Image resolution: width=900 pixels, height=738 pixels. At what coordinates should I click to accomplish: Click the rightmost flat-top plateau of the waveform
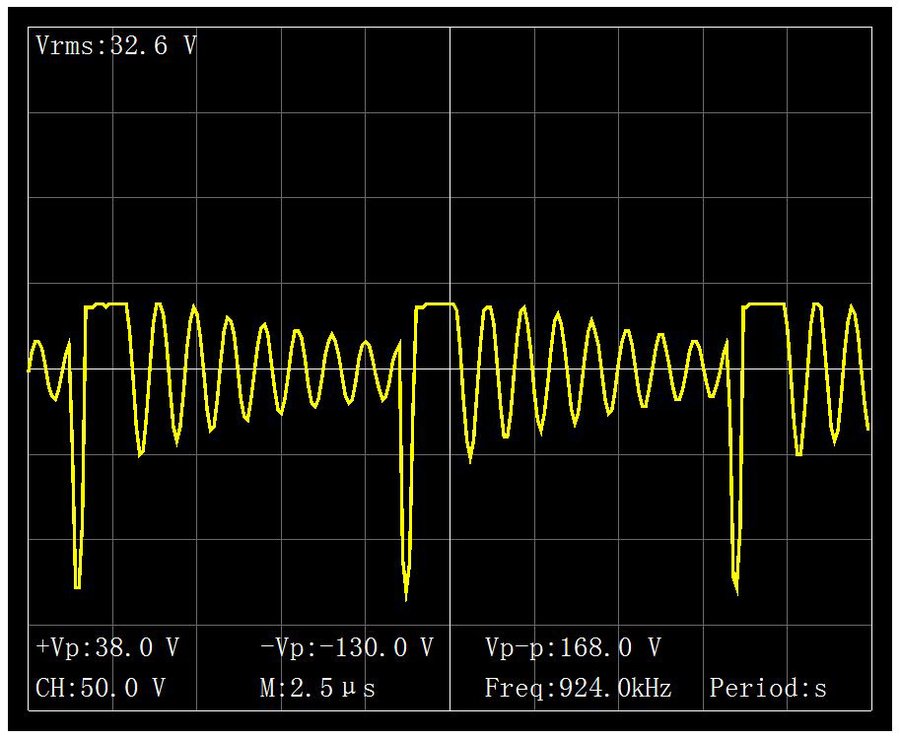pos(765,304)
